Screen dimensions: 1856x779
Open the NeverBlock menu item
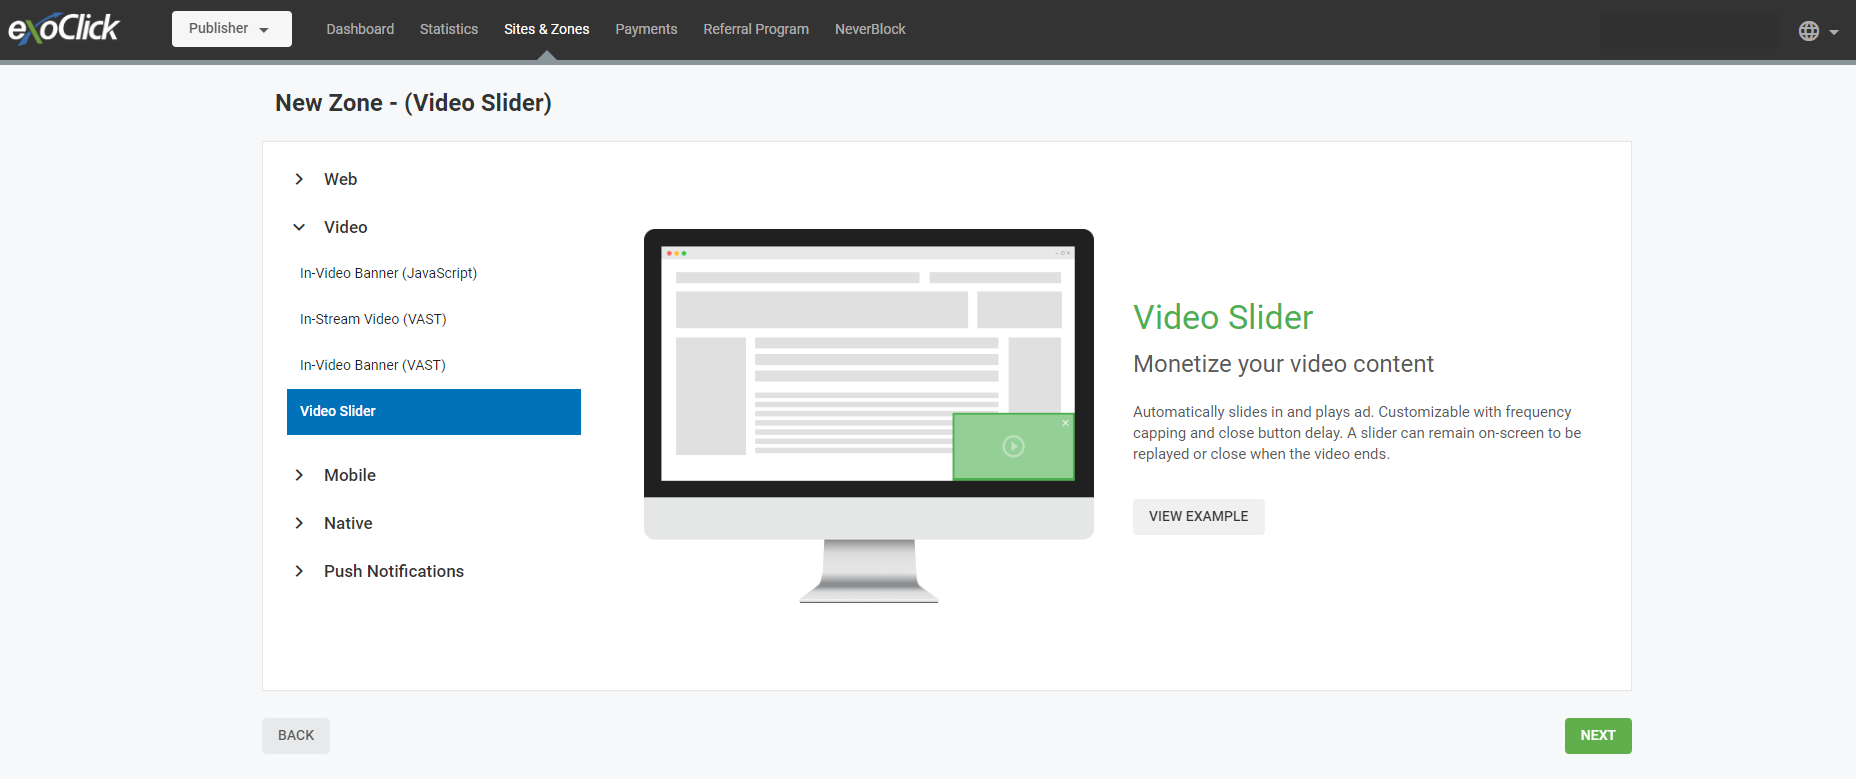point(870,29)
